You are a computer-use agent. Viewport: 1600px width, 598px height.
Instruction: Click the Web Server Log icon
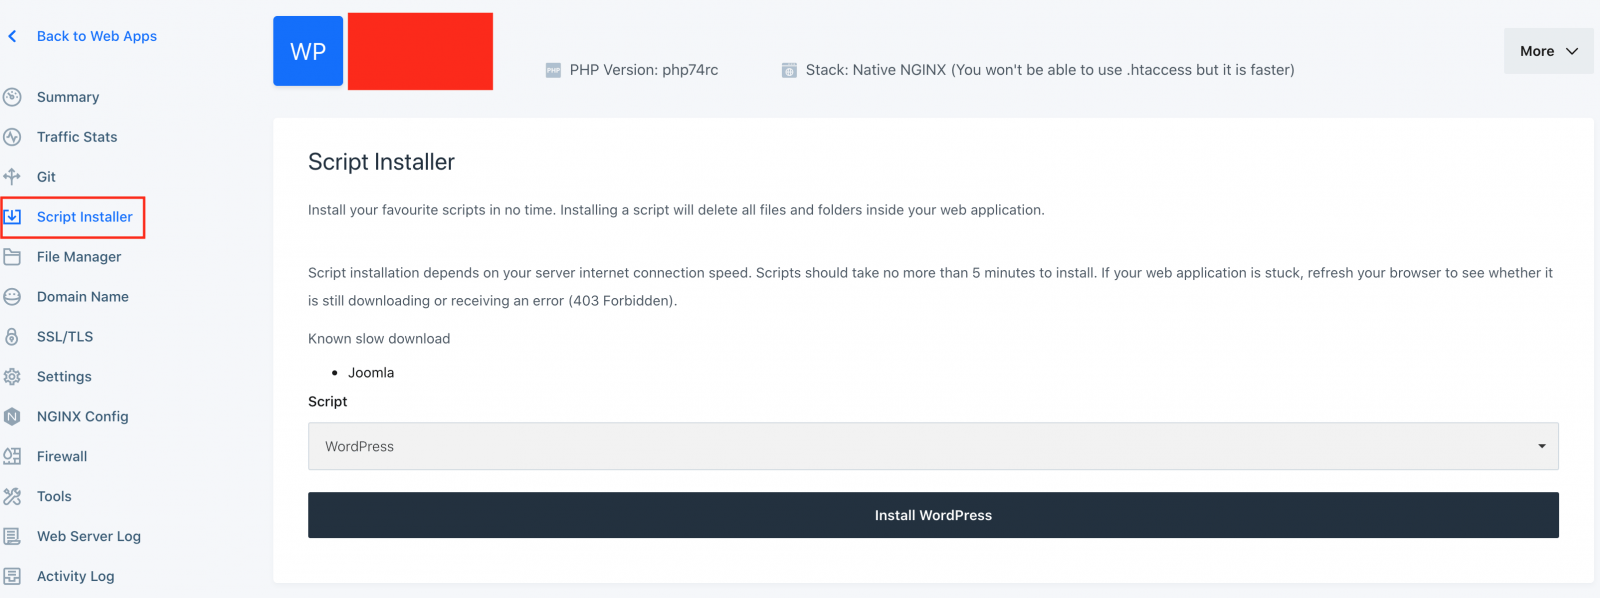pyautogui.click(x=12, y=537)
